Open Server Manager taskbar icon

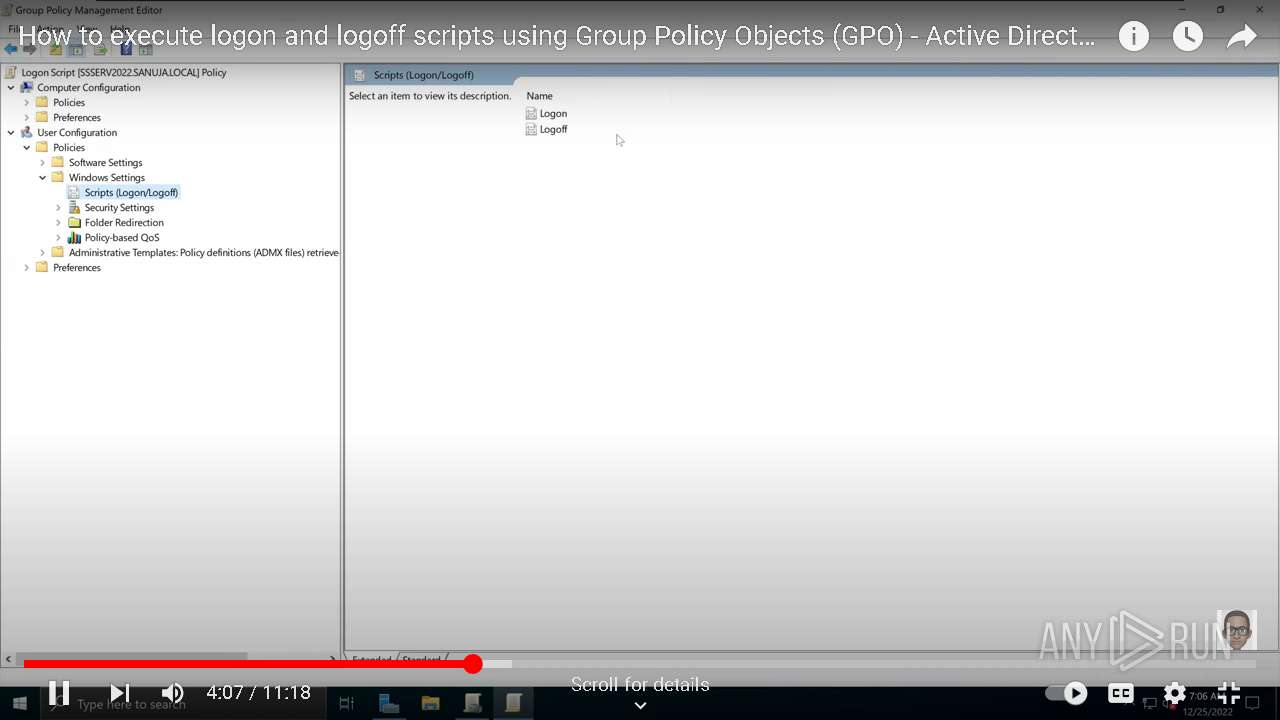click(389, 704)
